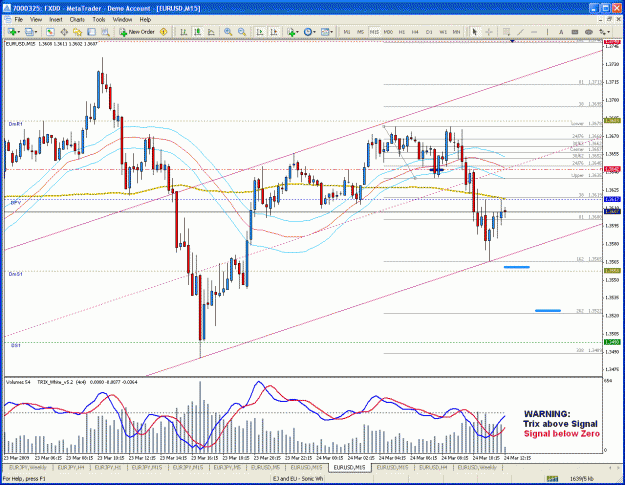Toggle chart Auto Scroll

click(260, 32)
